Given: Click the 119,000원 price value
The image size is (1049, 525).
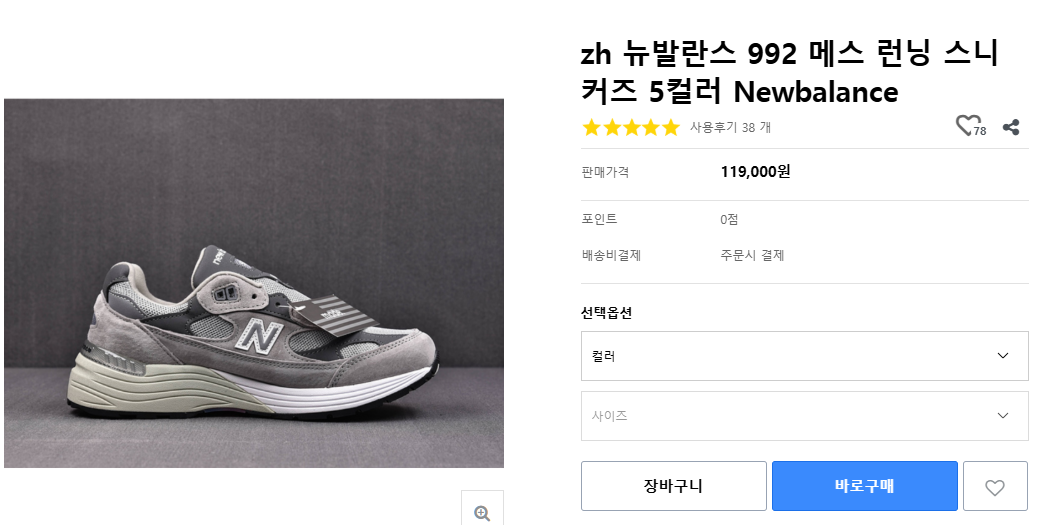Looking at the screenshot, I should pos(755,172).
